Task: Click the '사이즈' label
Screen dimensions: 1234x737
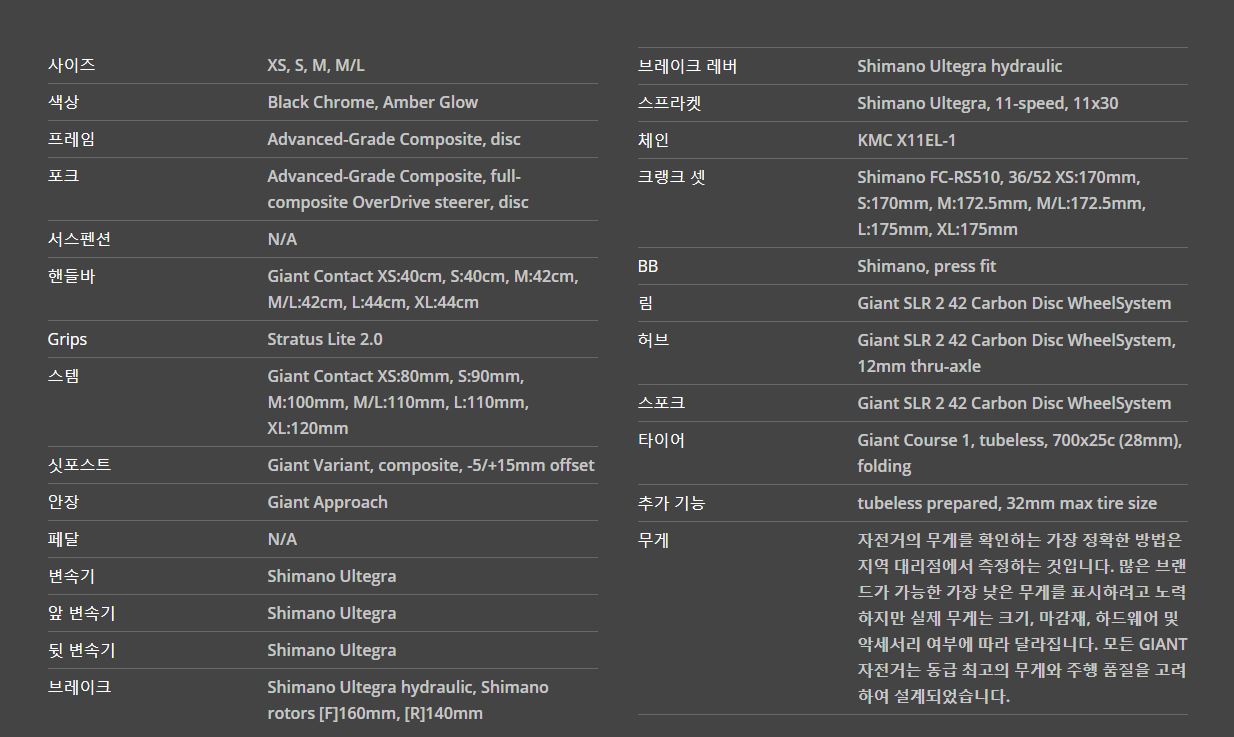Action: pyautogui.click(x=72, y=65)
